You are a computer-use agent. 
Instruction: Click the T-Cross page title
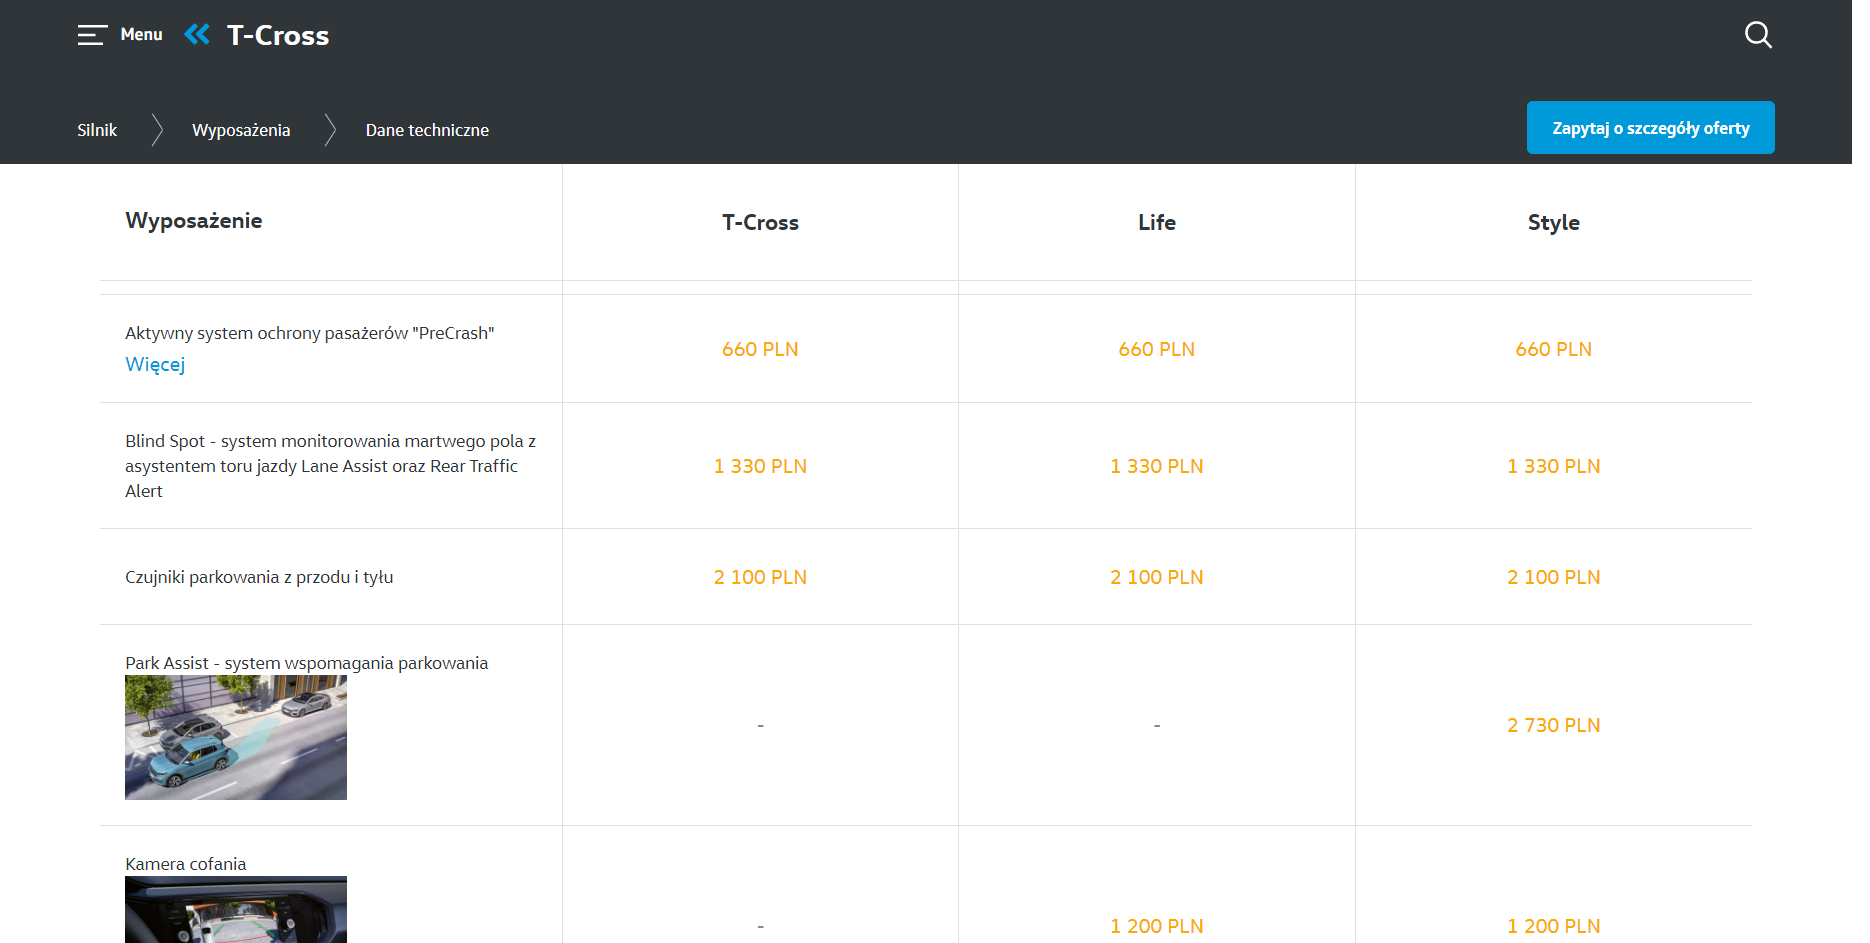pyautogui.click(x=278, y=36)
